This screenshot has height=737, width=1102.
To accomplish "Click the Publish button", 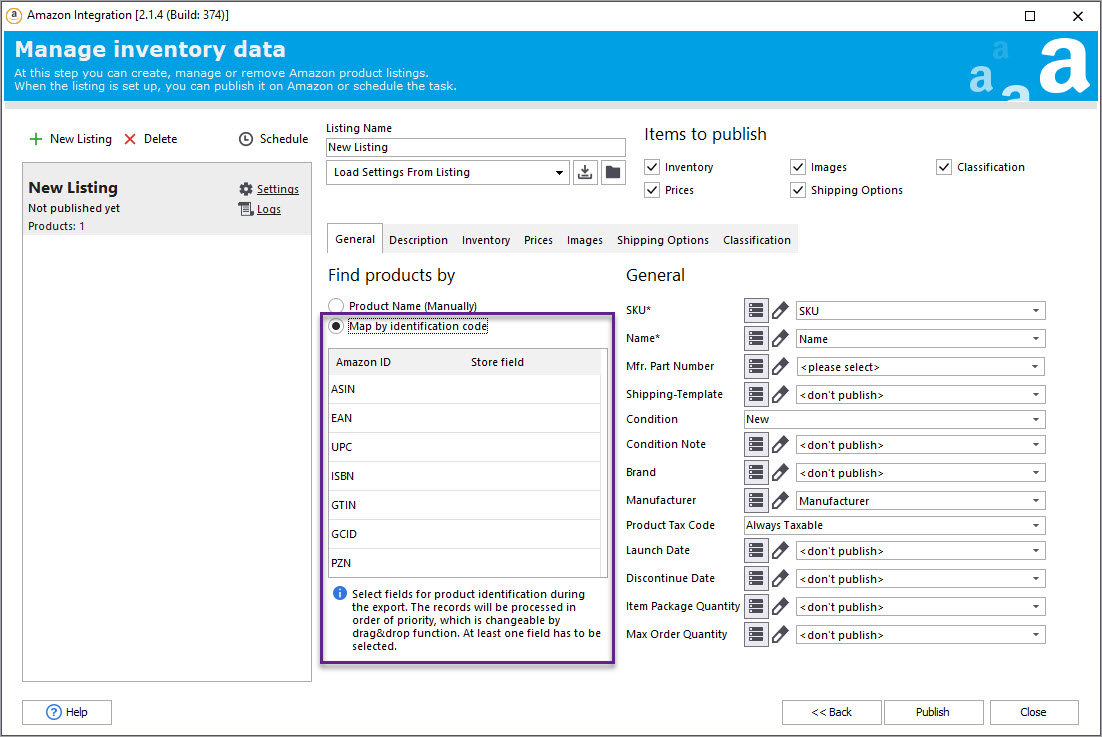I will tap(932, 712).
